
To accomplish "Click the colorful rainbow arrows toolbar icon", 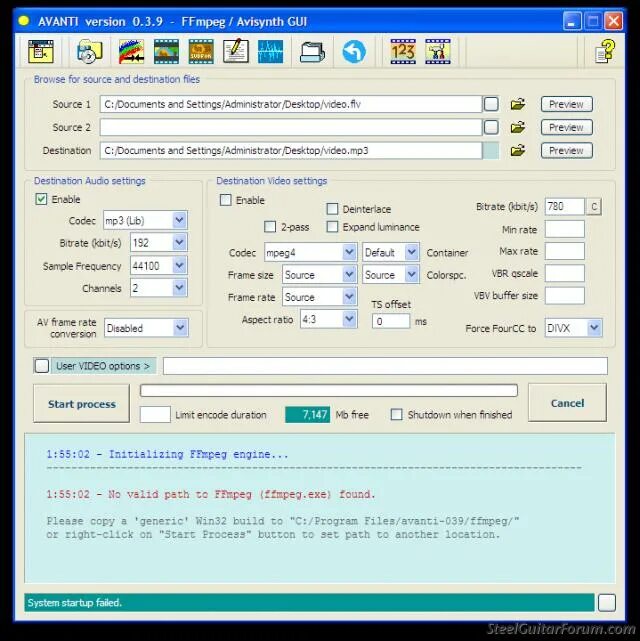I will (131, 52).
